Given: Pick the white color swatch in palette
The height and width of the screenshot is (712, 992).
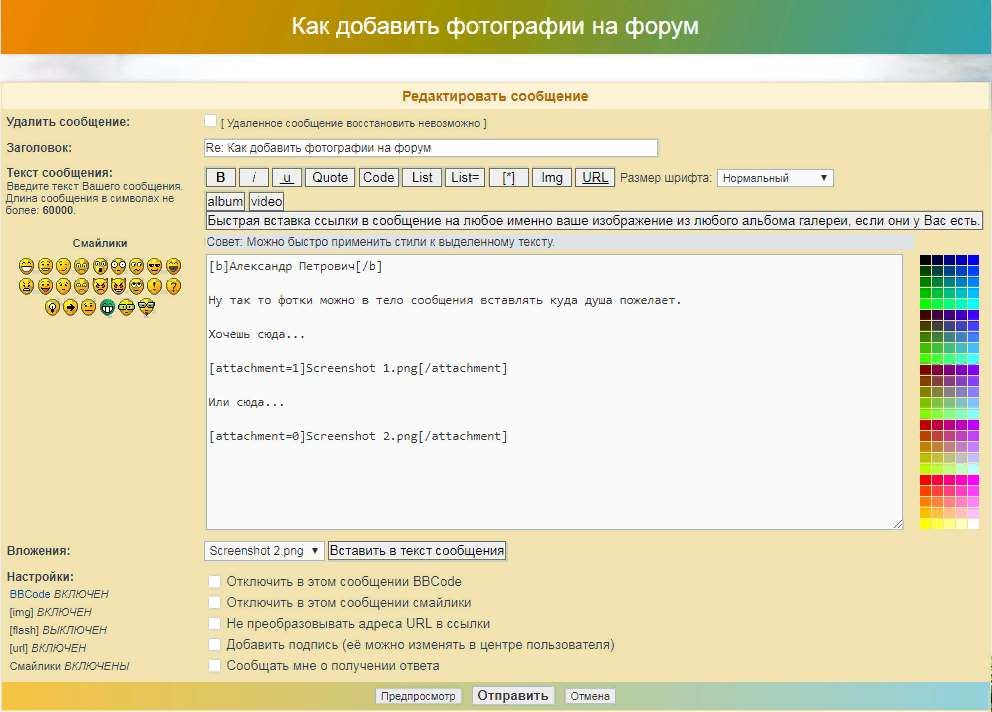Looking at the screenshot, I should pyautogui.click(x=973, y=524).
